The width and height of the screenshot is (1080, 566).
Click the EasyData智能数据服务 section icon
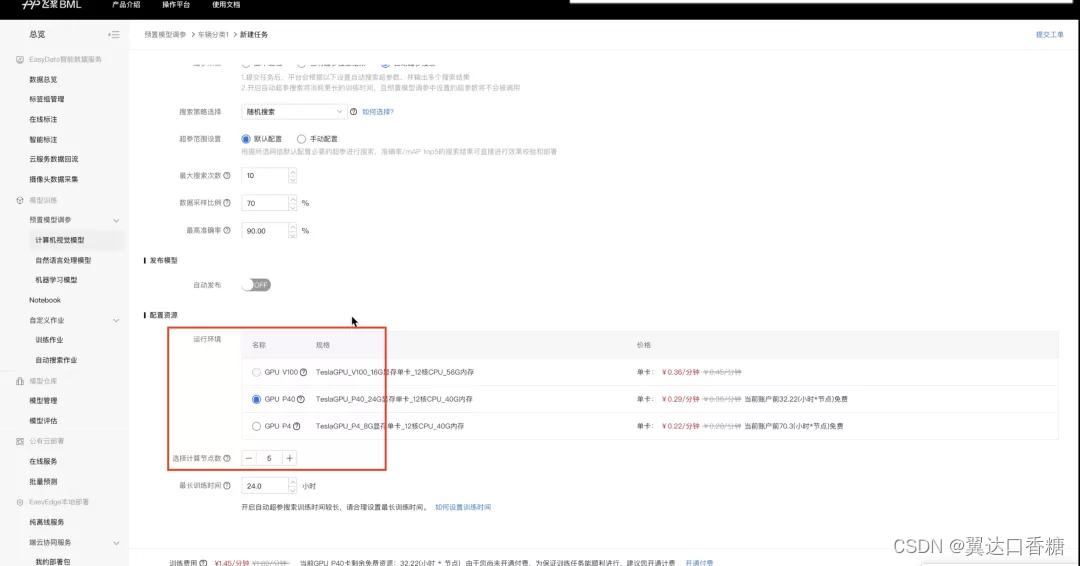point(20,60)
